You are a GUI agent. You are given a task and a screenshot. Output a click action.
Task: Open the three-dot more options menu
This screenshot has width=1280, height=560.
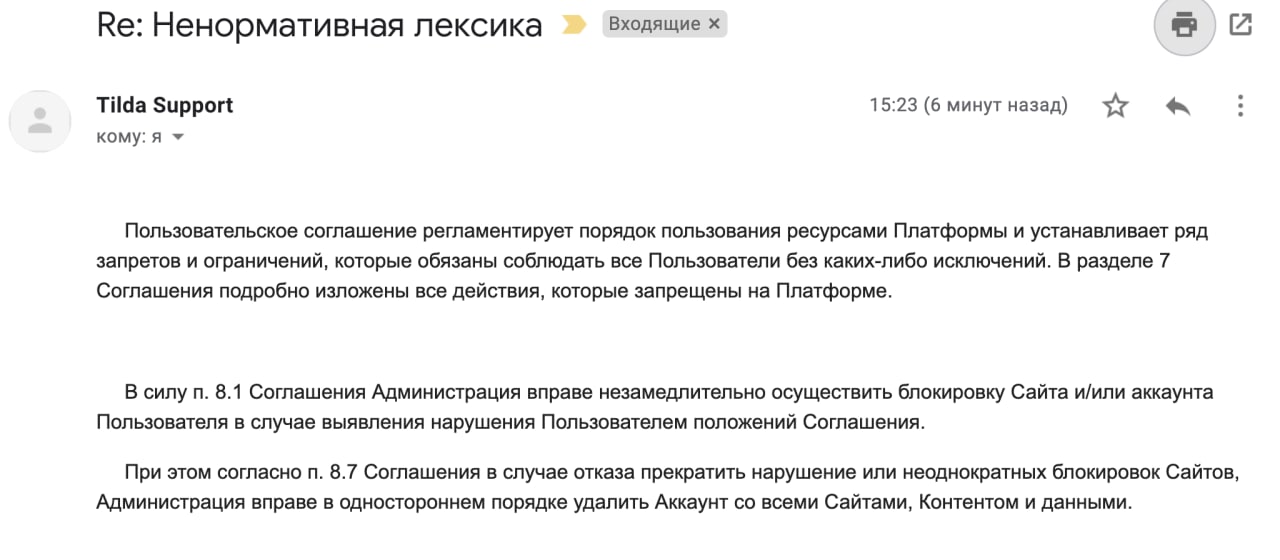coord(1240,106)
